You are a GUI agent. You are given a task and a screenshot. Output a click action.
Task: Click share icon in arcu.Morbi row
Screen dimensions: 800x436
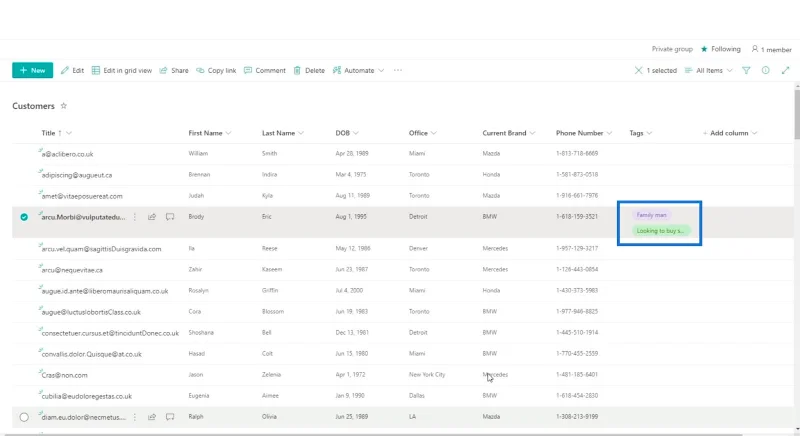[x=152, y=217]
